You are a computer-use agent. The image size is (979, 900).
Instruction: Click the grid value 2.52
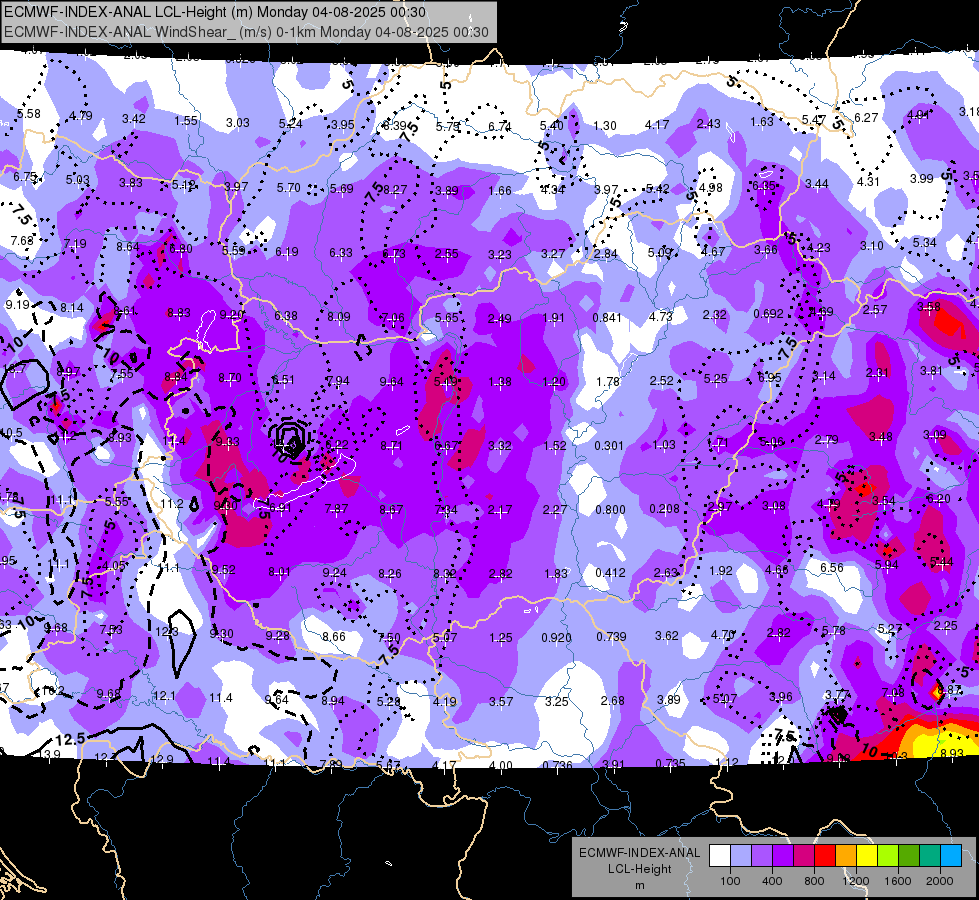[661, 380]
